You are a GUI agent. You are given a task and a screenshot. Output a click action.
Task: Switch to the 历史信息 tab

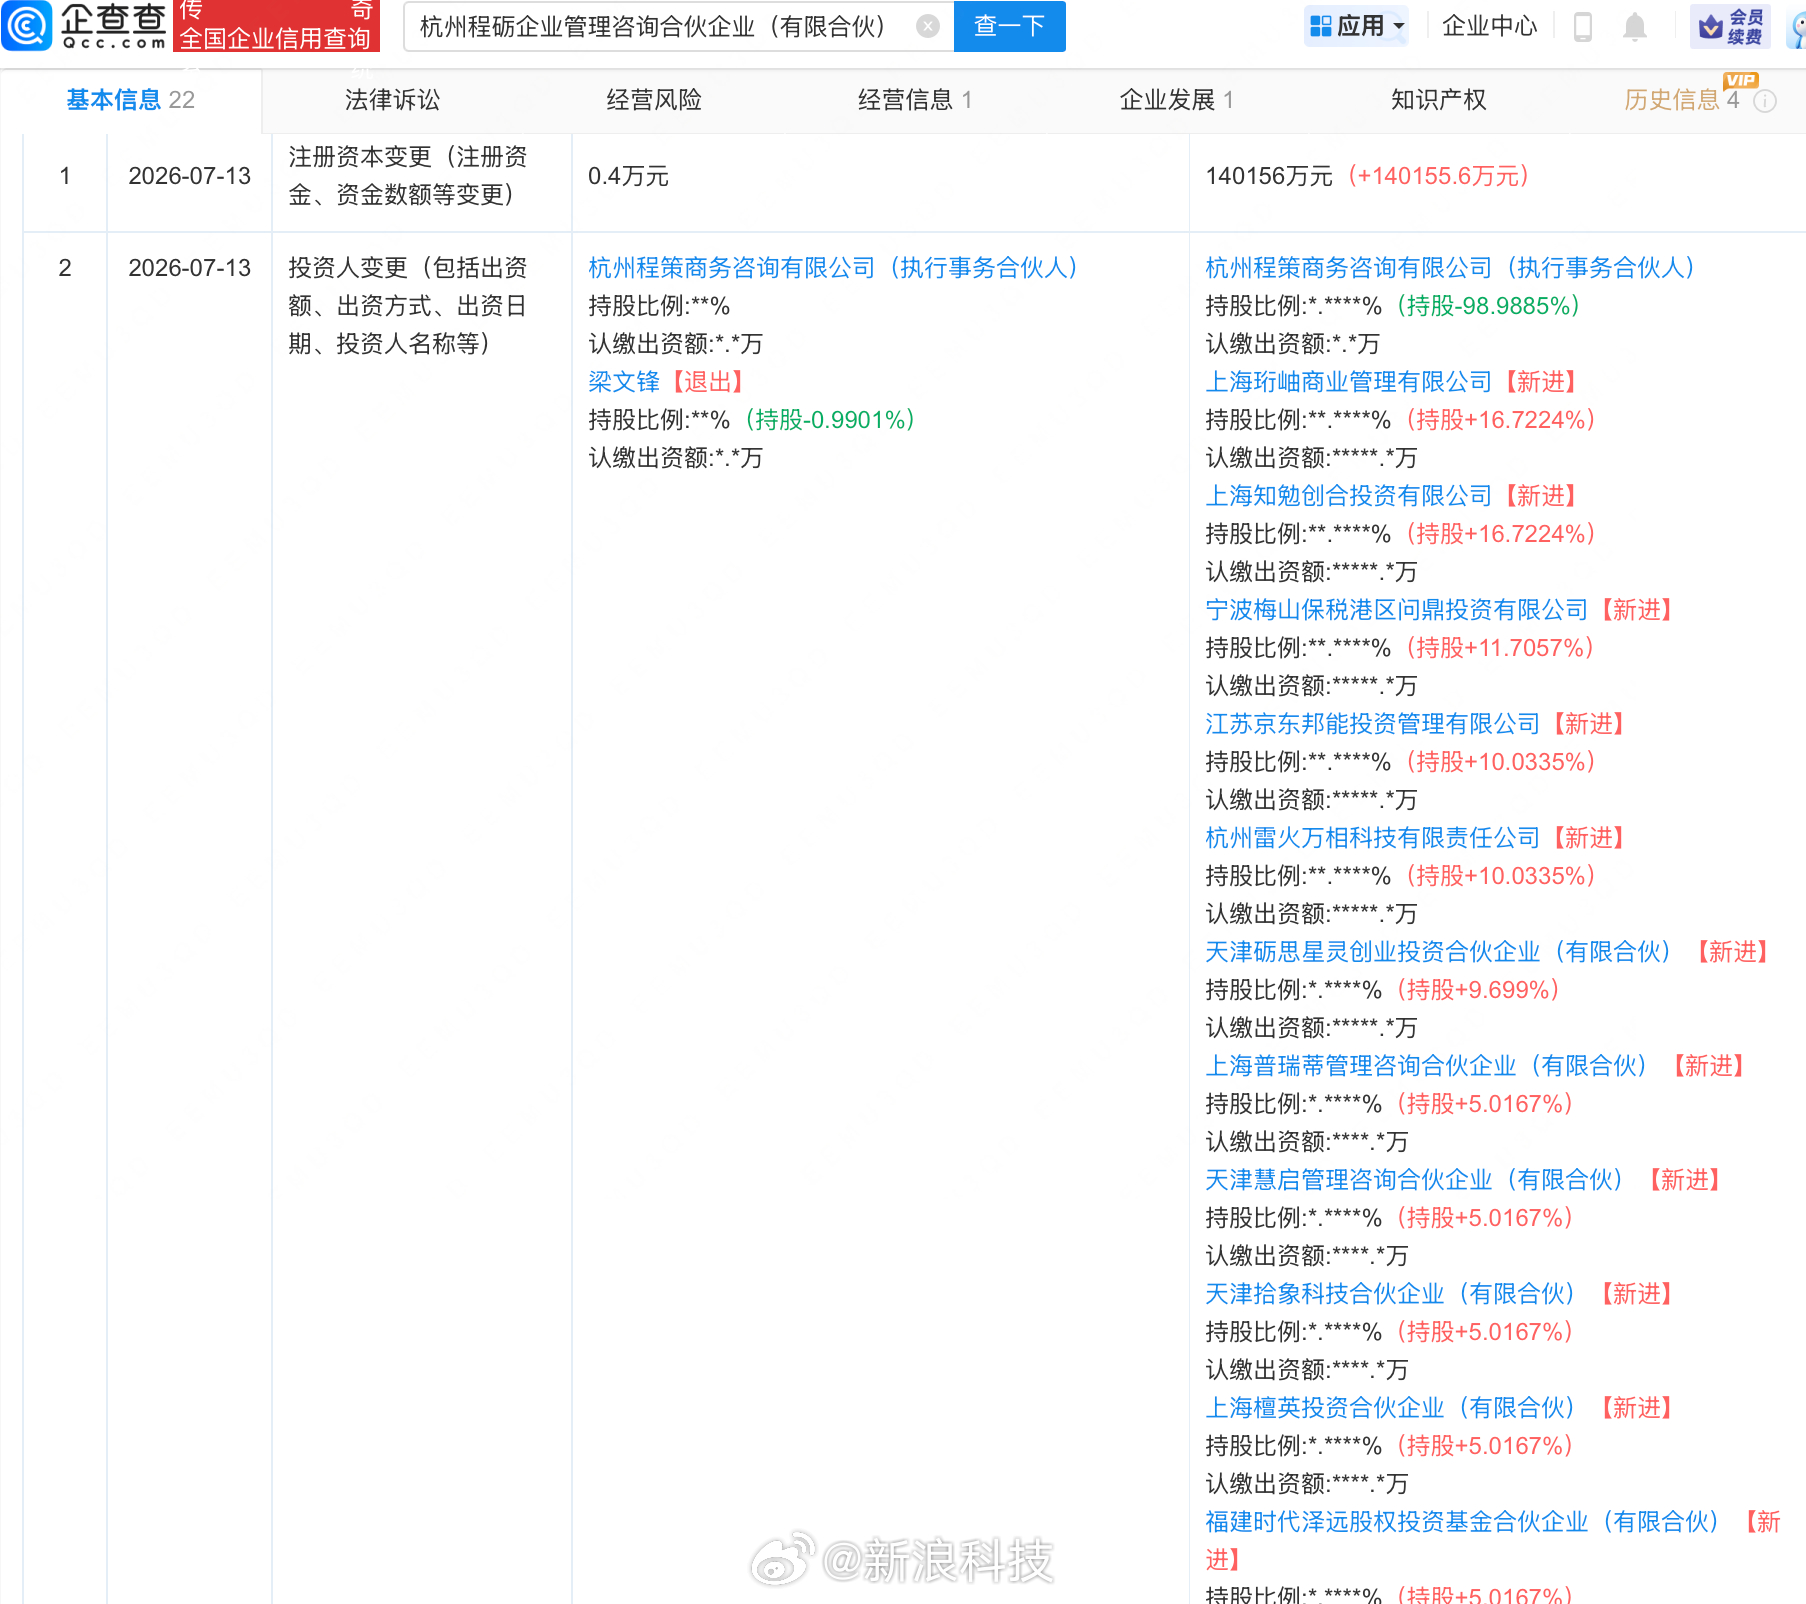click(x=1681, y=100)
